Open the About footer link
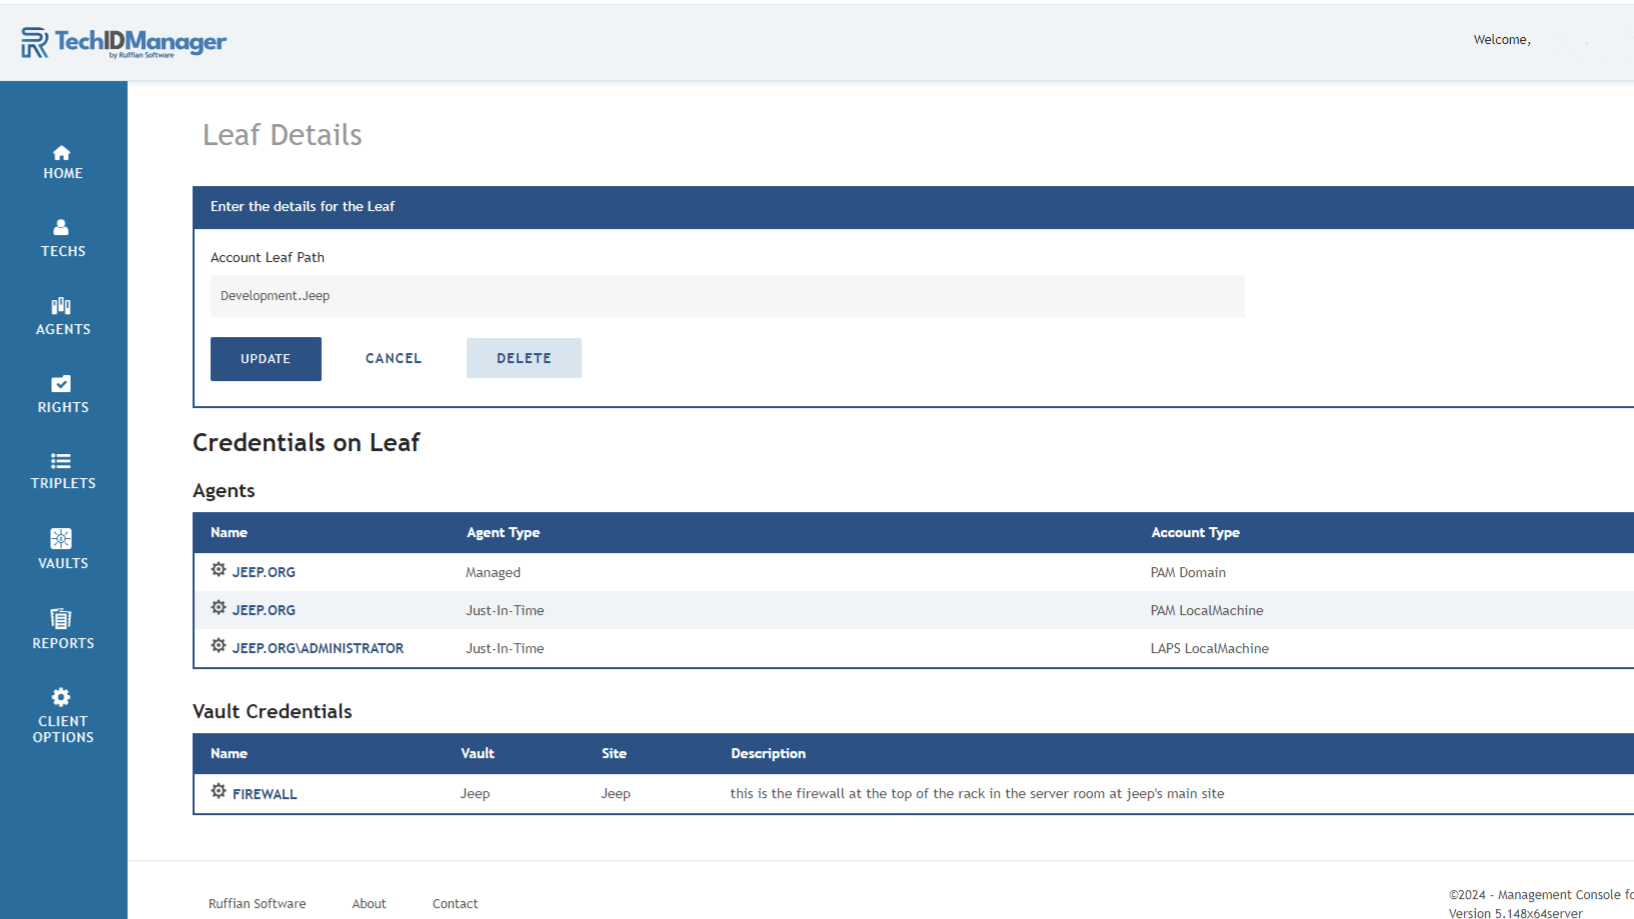This screenshot has height=919, width=1634. click(368, 903)
